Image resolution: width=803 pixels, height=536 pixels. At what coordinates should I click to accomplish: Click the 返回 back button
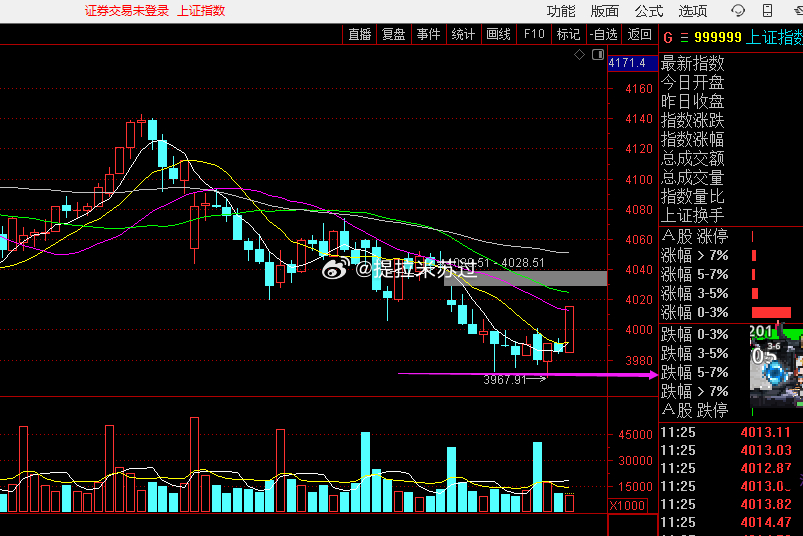pyautogui.click(x=640, y=34)
